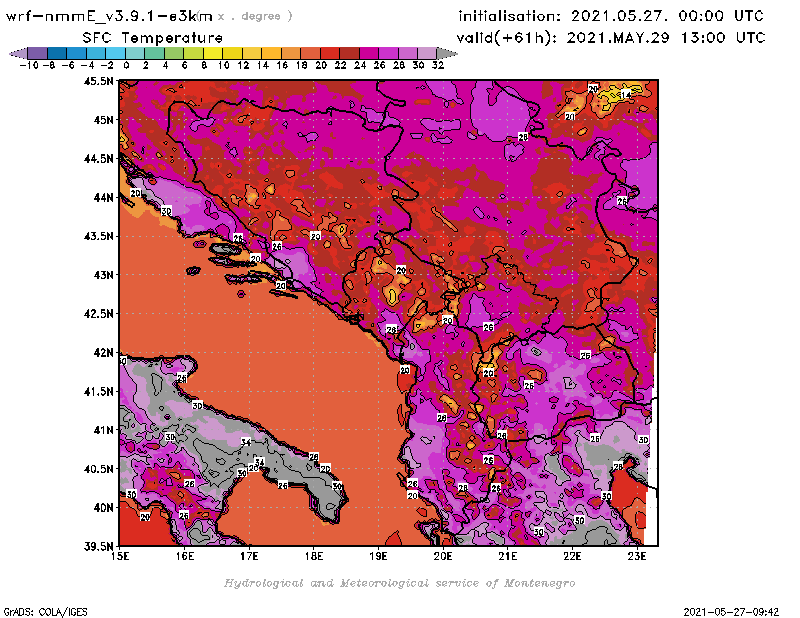Click the latitude label 41.5N
This screenshot has height=618, width=800.
(x=98, y=391)
